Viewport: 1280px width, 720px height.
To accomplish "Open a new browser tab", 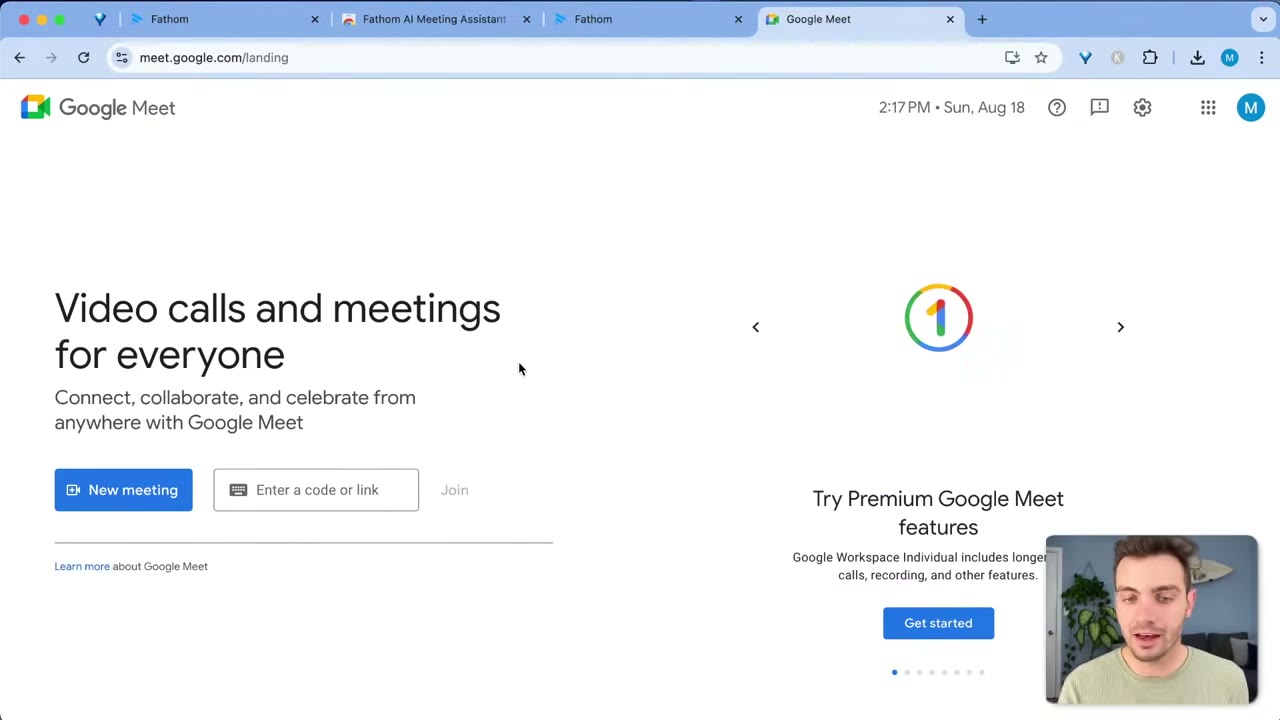I will (982, 19).
